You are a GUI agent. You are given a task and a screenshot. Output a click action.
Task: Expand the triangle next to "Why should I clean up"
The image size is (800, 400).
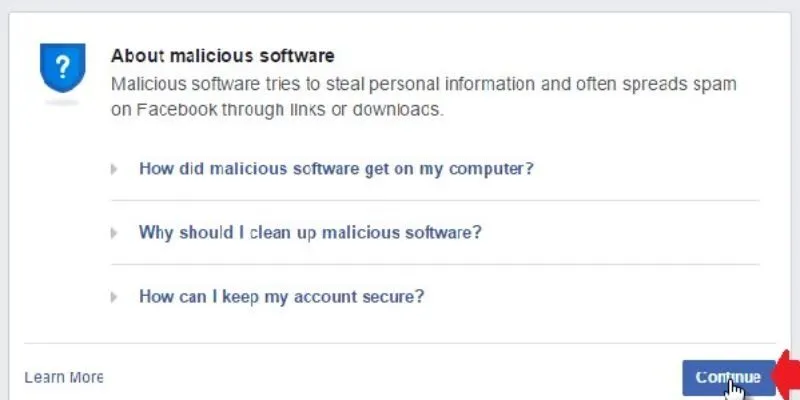[x=115, y=233]
